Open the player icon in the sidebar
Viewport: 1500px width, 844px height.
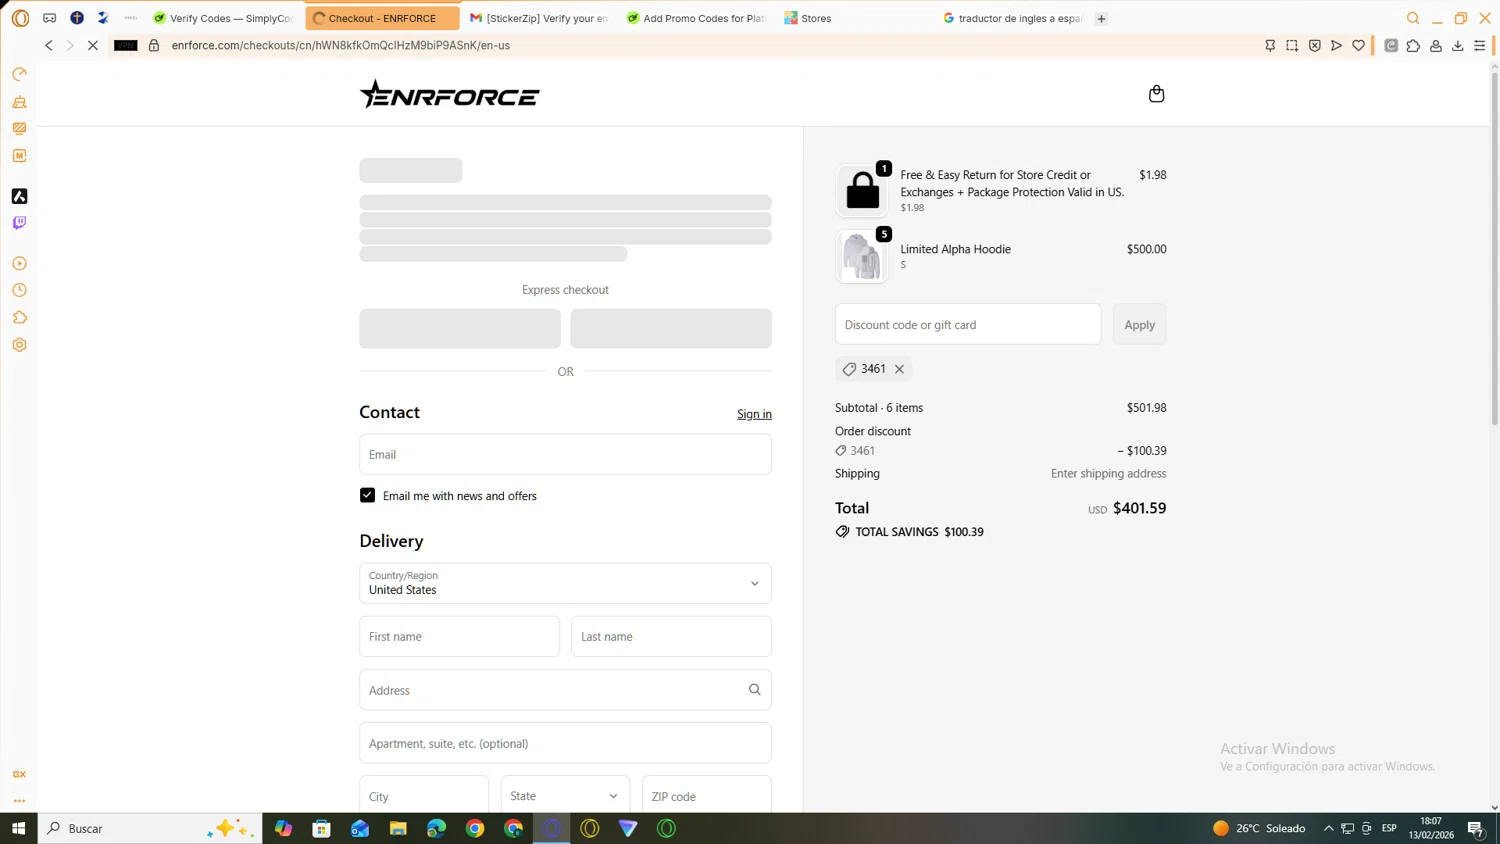click(x=19, y=264)
